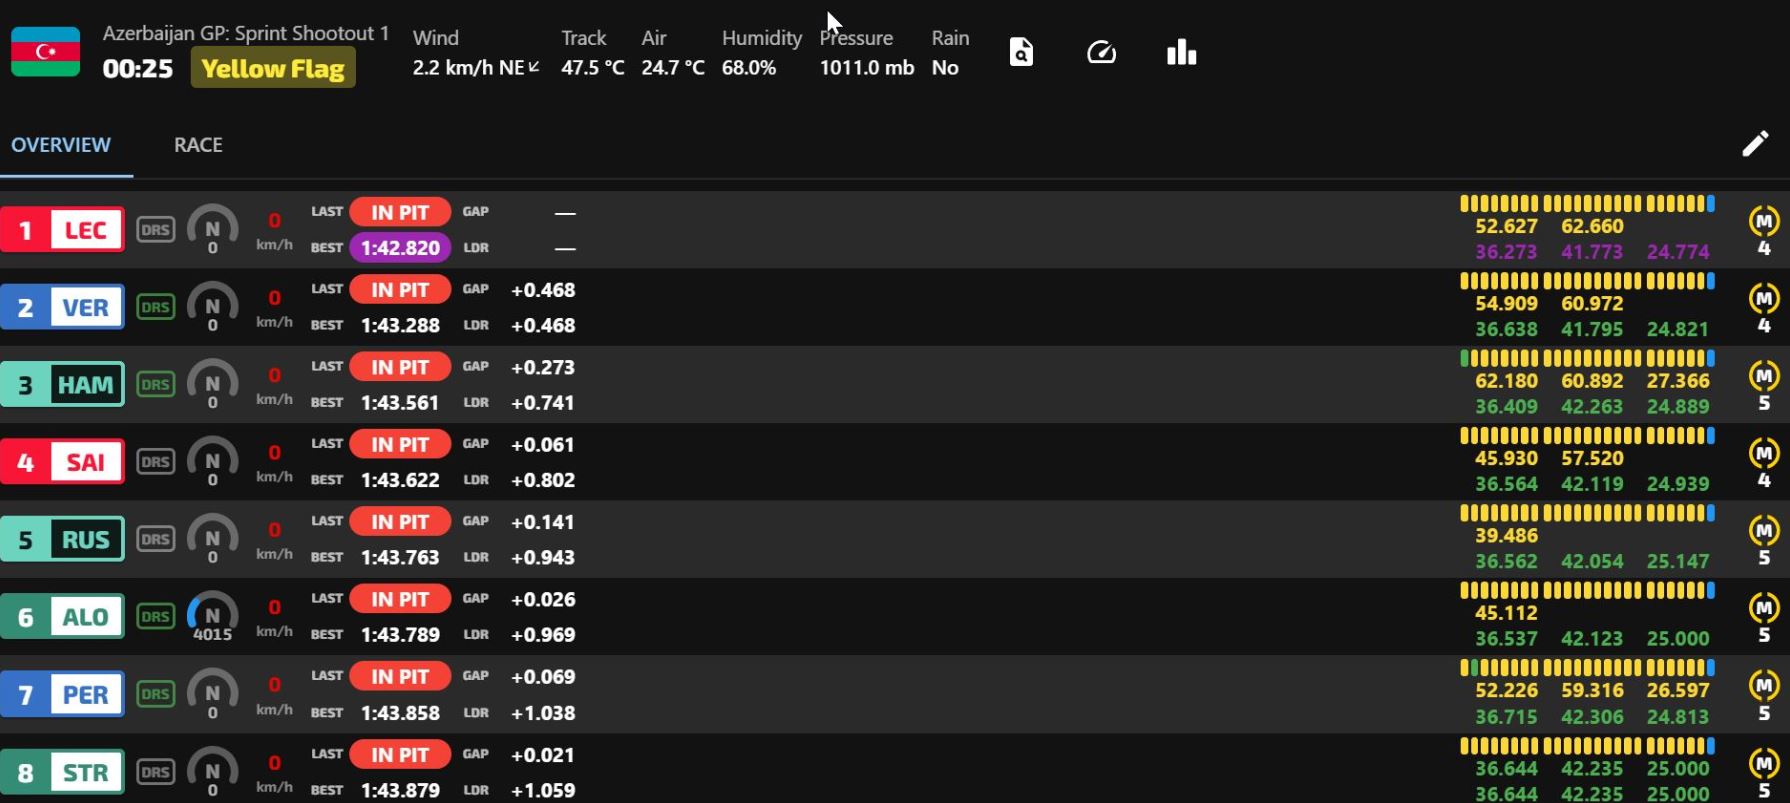Image resolution: width=1790 pixels, height=803 pixels.
Task: Click HAM's sector time 27.366
Action: point(1678,381)
